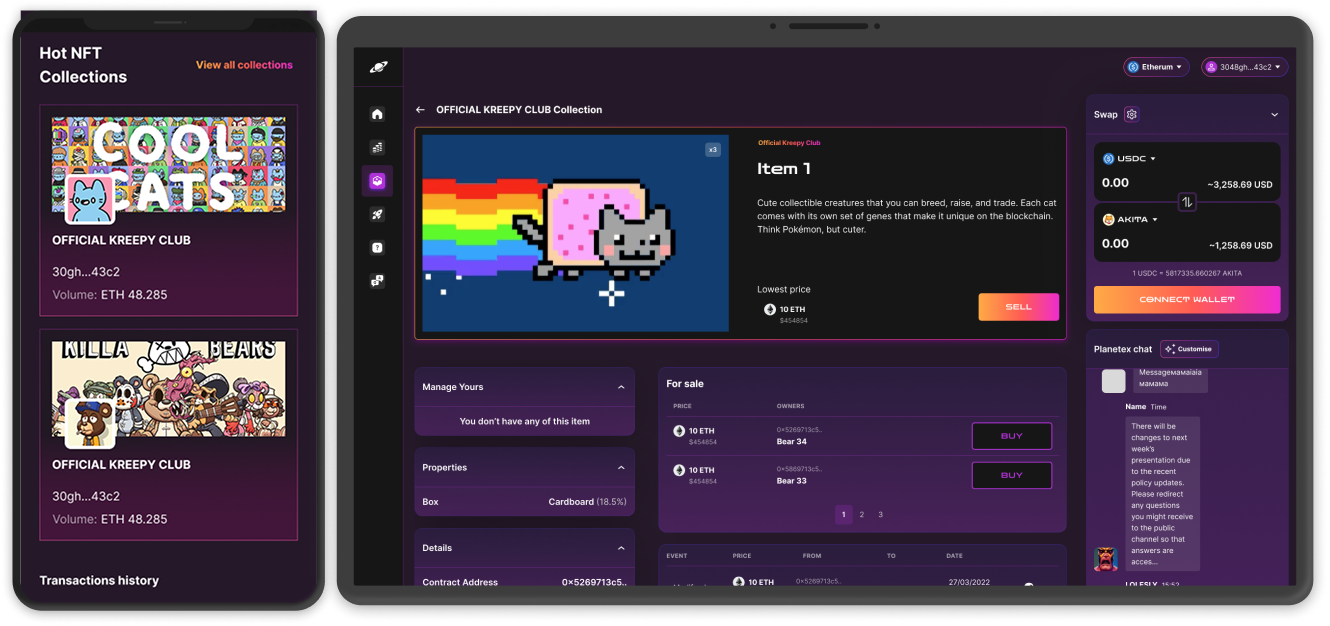Open the 3048gh...43c2 account dropdown
The height and width of the screenshot is (626, 1330).
coord(1244,67)
